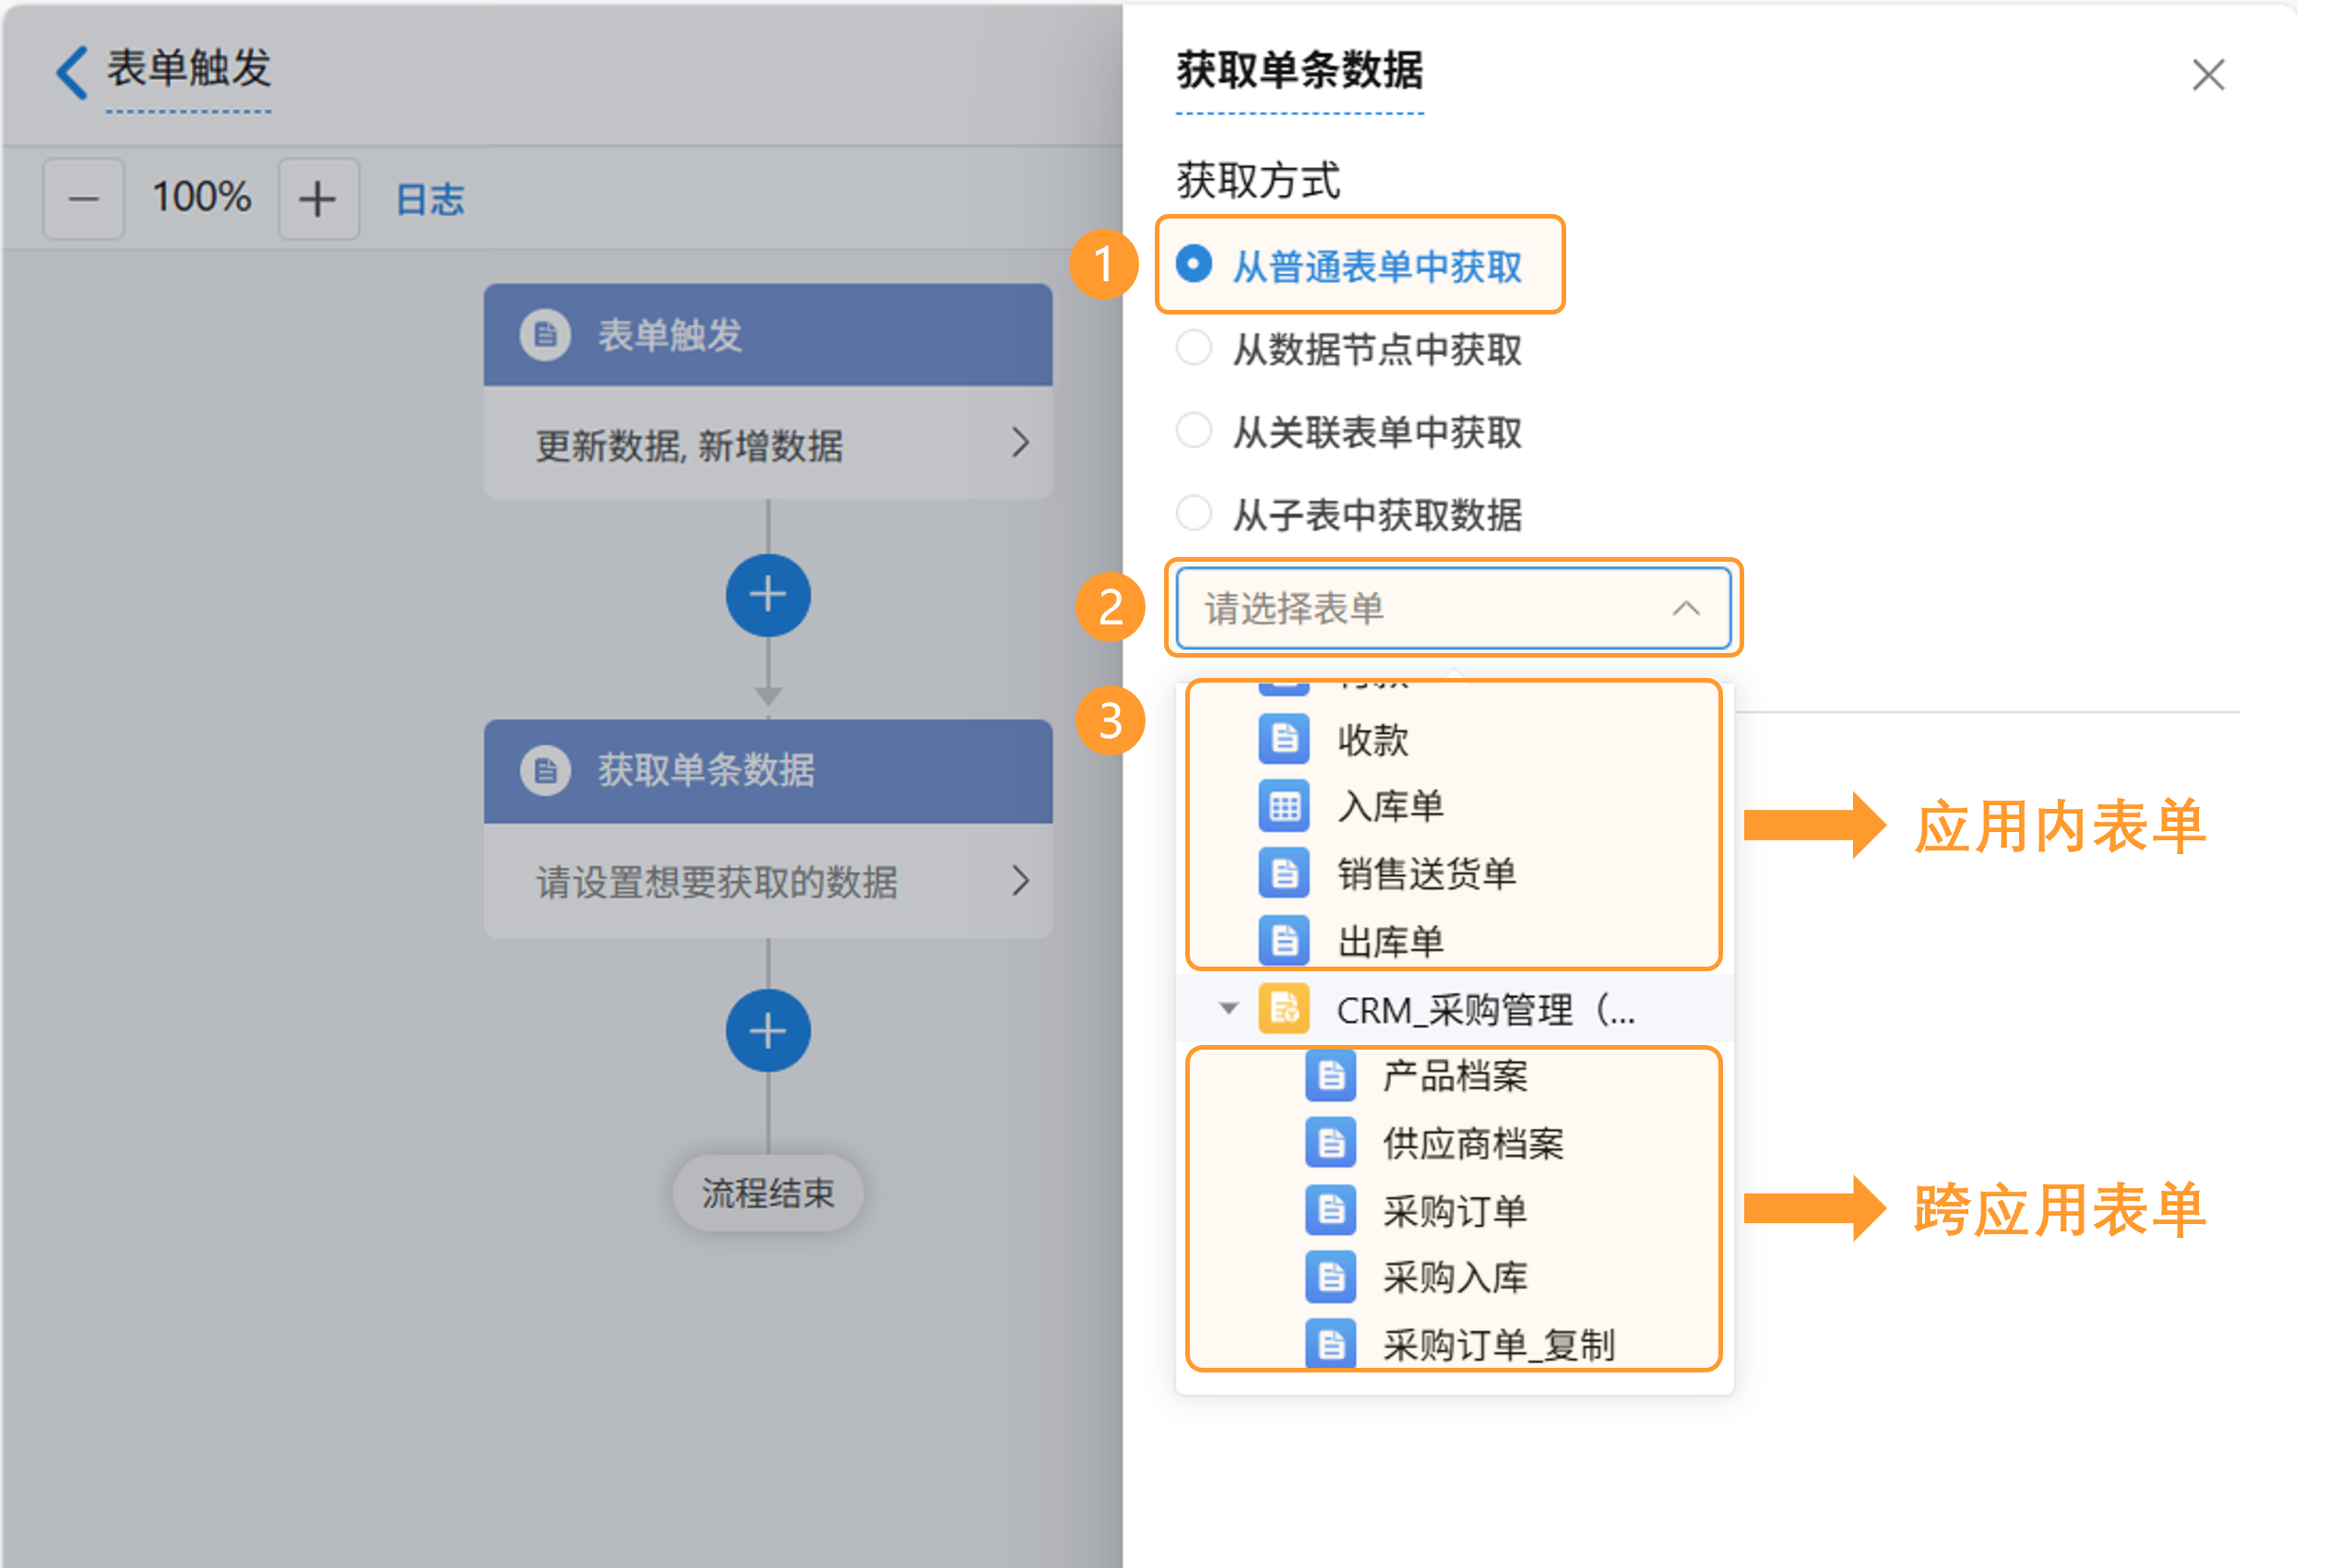
Task: Collapse the CRM_采购管理 tree group
Action: pyautogui.click(x=1228, y=1009)
